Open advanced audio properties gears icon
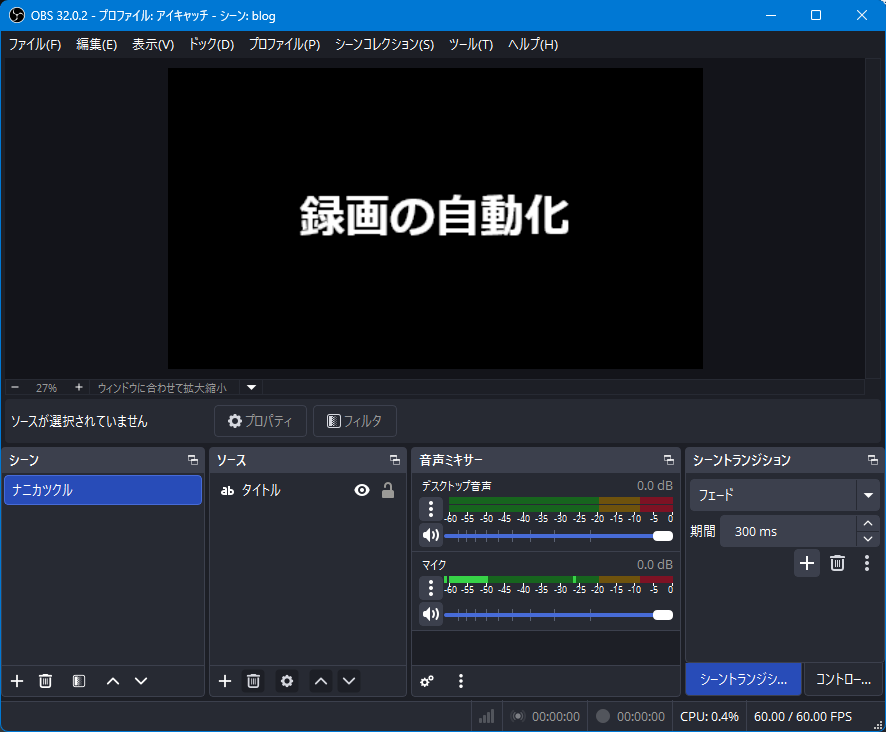The height and width of the screenshot is (732, 886). [x=427, y=681]
